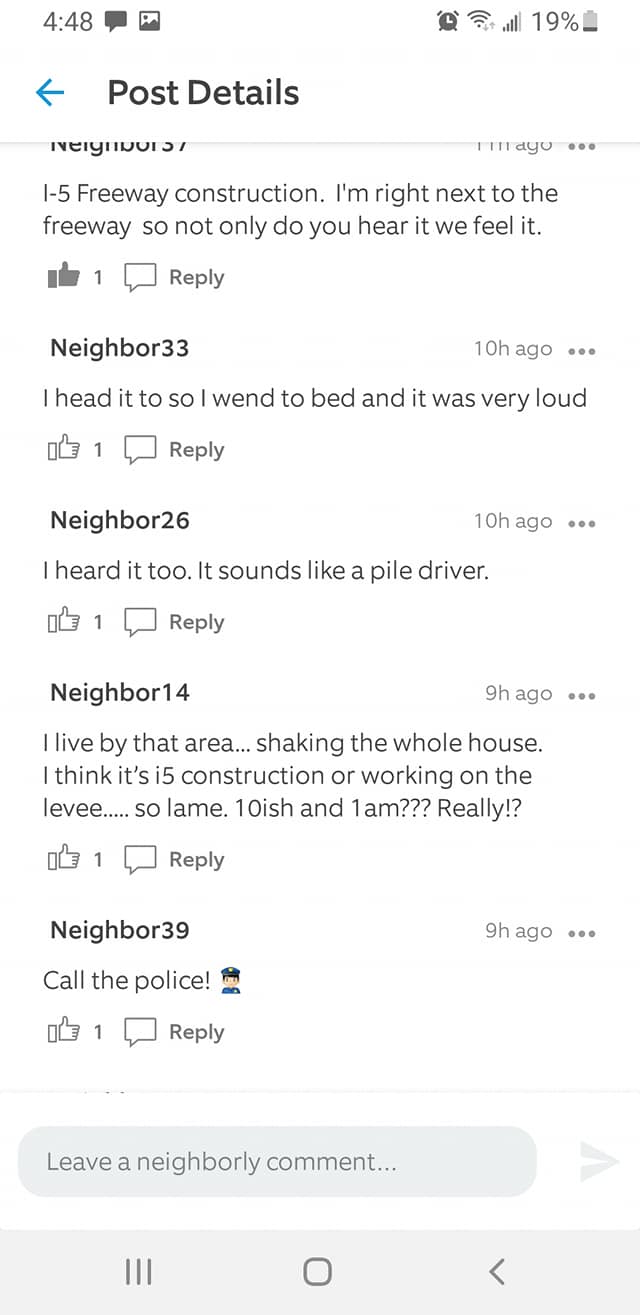Click reply speech bubble under Neighbor39's comment
This screenshot has width=640, height=1315.
click(140, 1032)
